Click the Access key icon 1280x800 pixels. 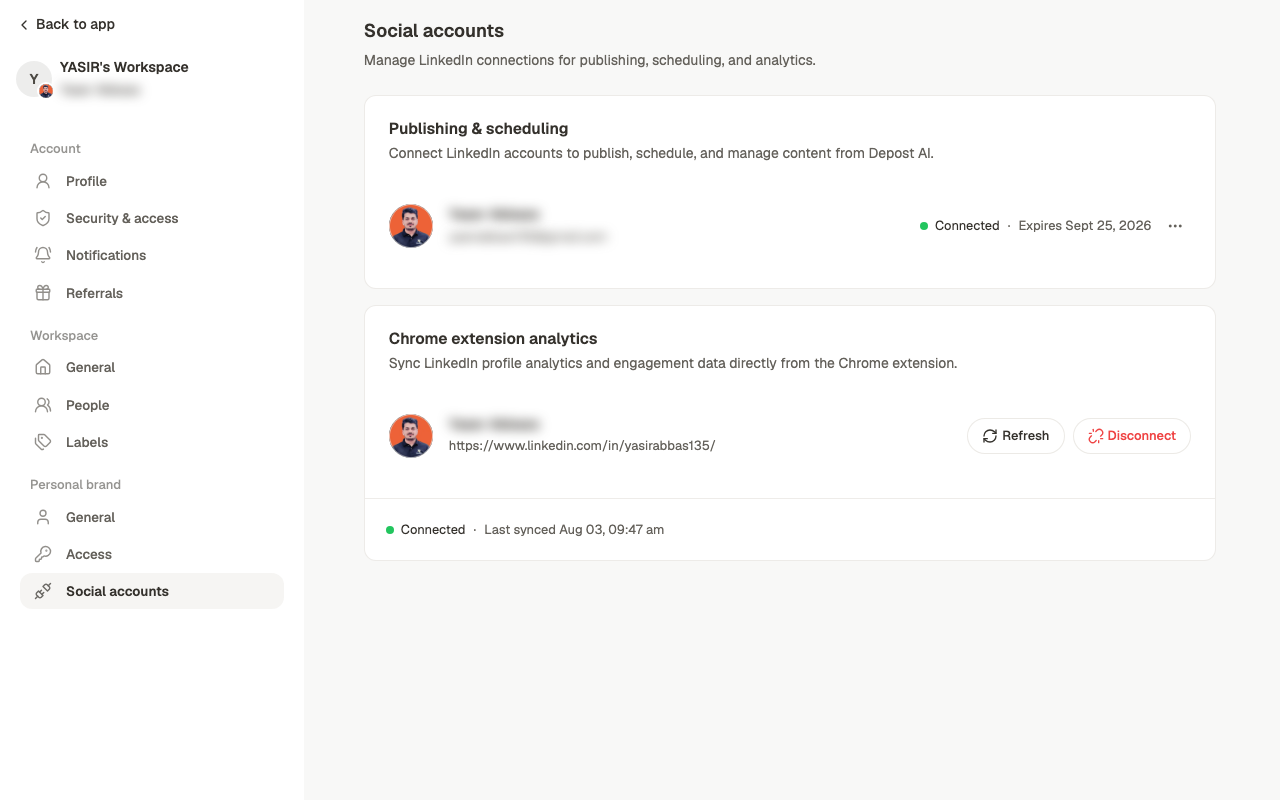[43, 554]
